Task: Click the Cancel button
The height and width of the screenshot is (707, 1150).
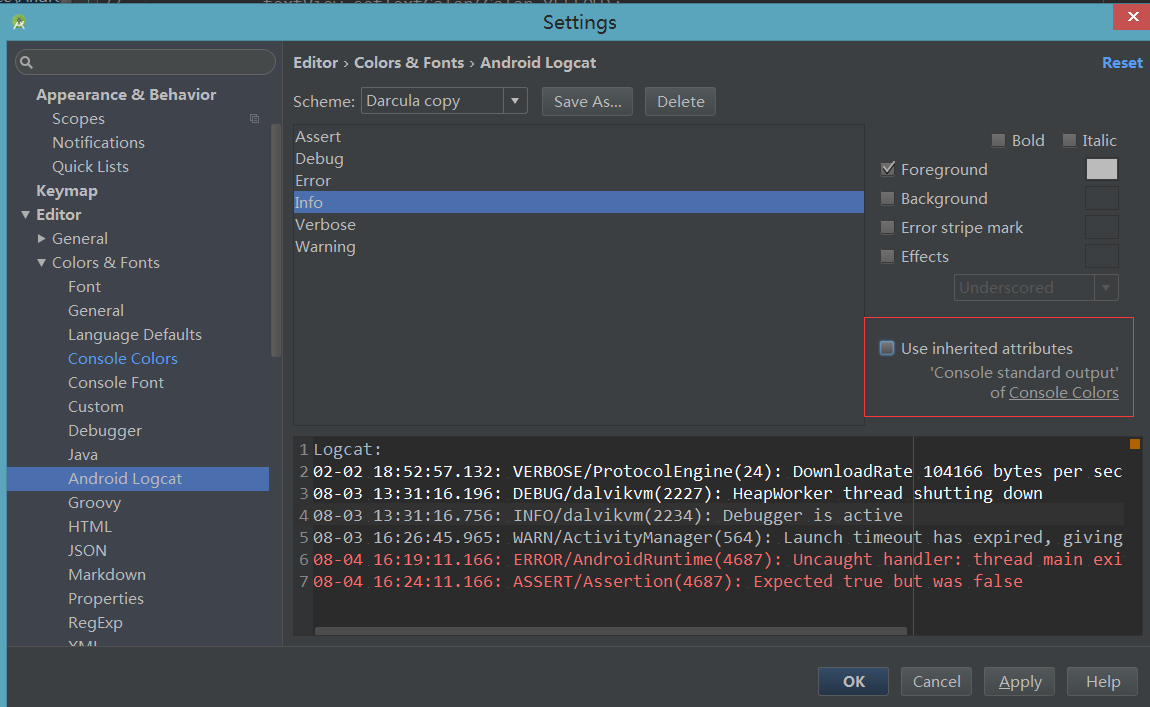Action: click(936, 681)
